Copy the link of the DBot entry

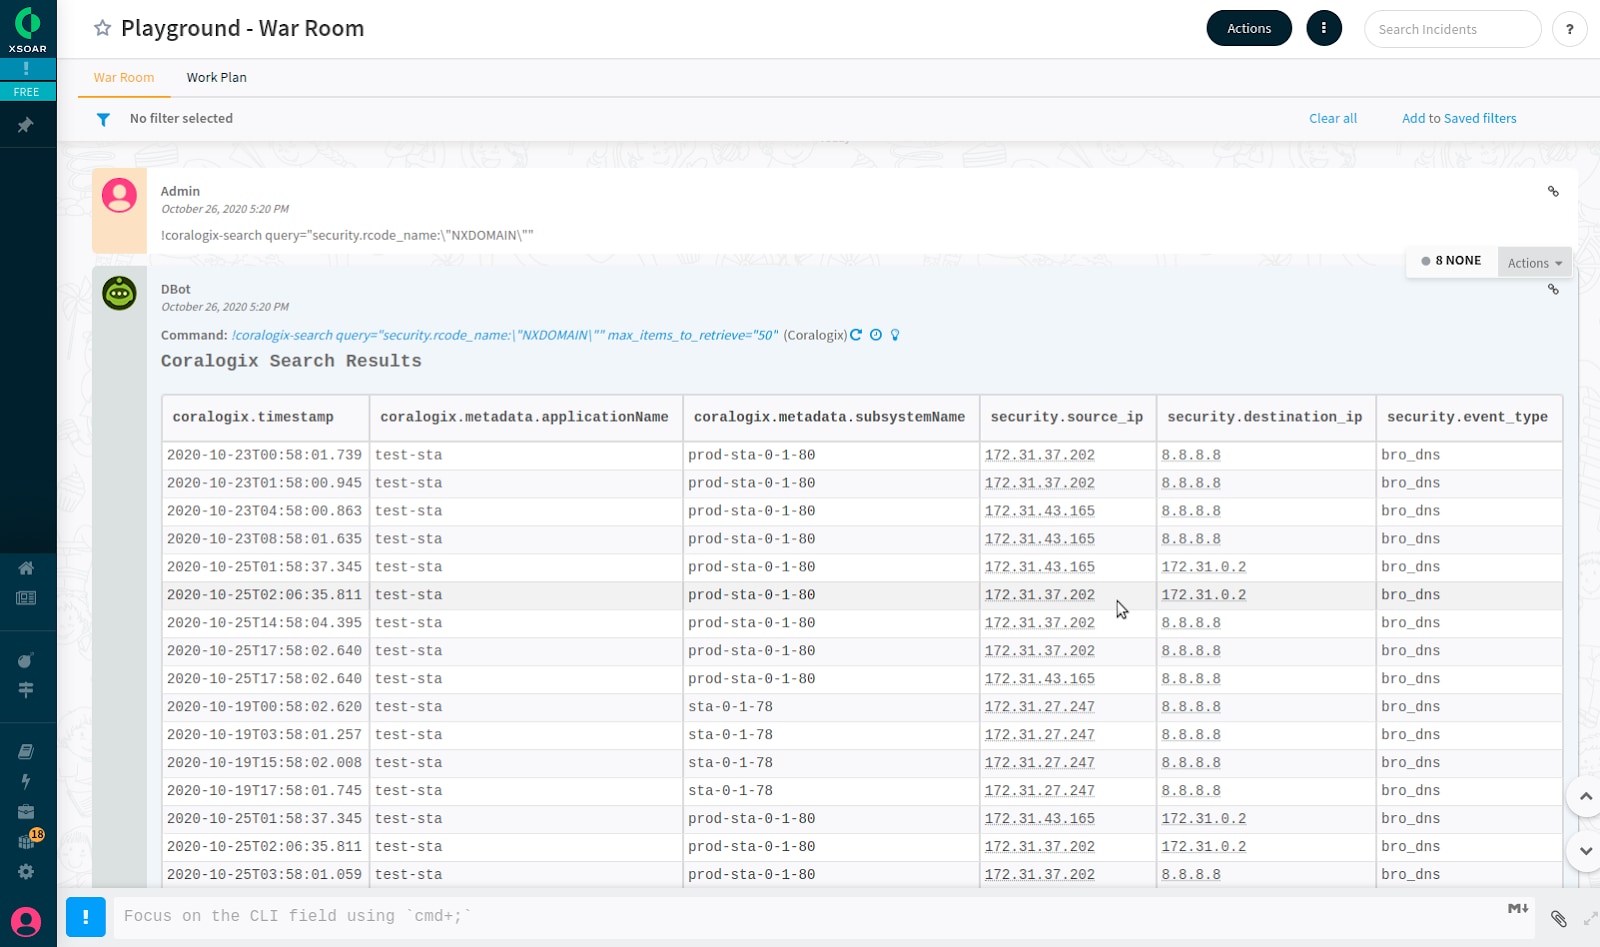coord(1553,289)
